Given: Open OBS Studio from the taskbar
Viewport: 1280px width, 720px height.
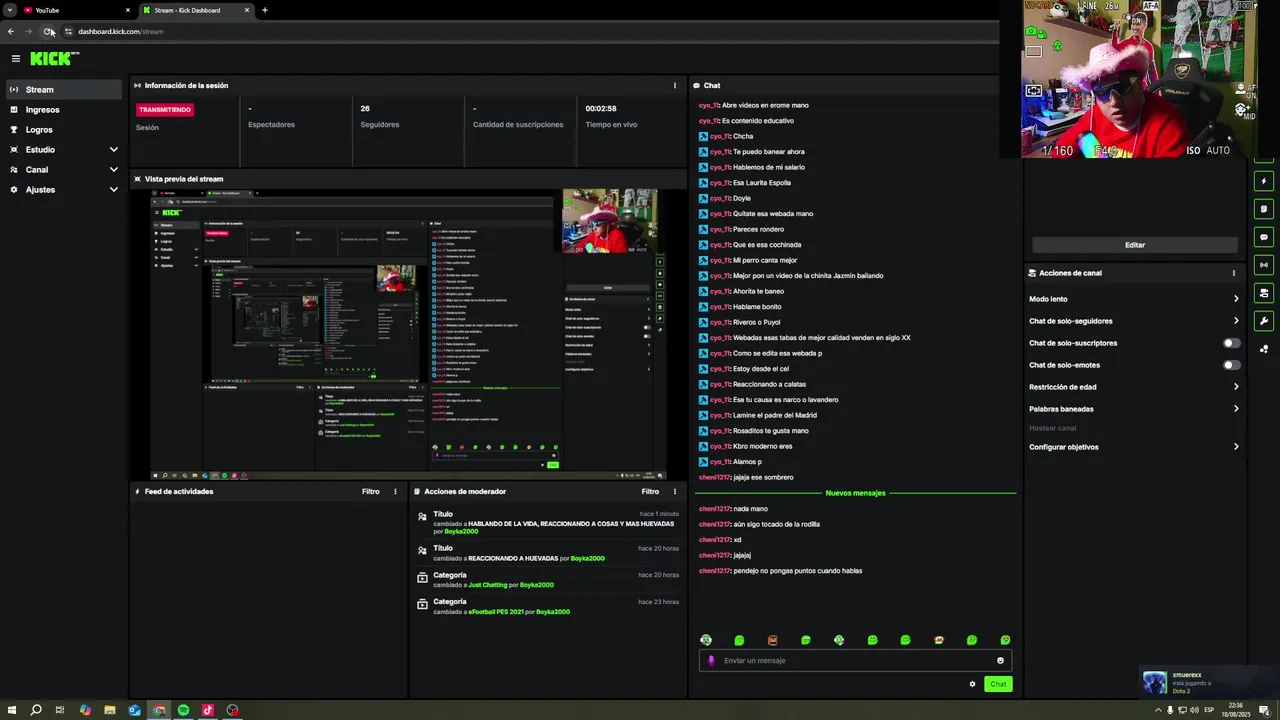Looking at the screenshot, I should point(232,710).
